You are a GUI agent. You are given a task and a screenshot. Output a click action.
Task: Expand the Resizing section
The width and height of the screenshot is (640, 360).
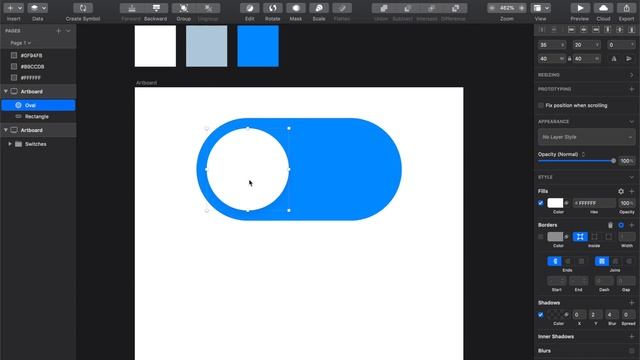coord(631,75)
